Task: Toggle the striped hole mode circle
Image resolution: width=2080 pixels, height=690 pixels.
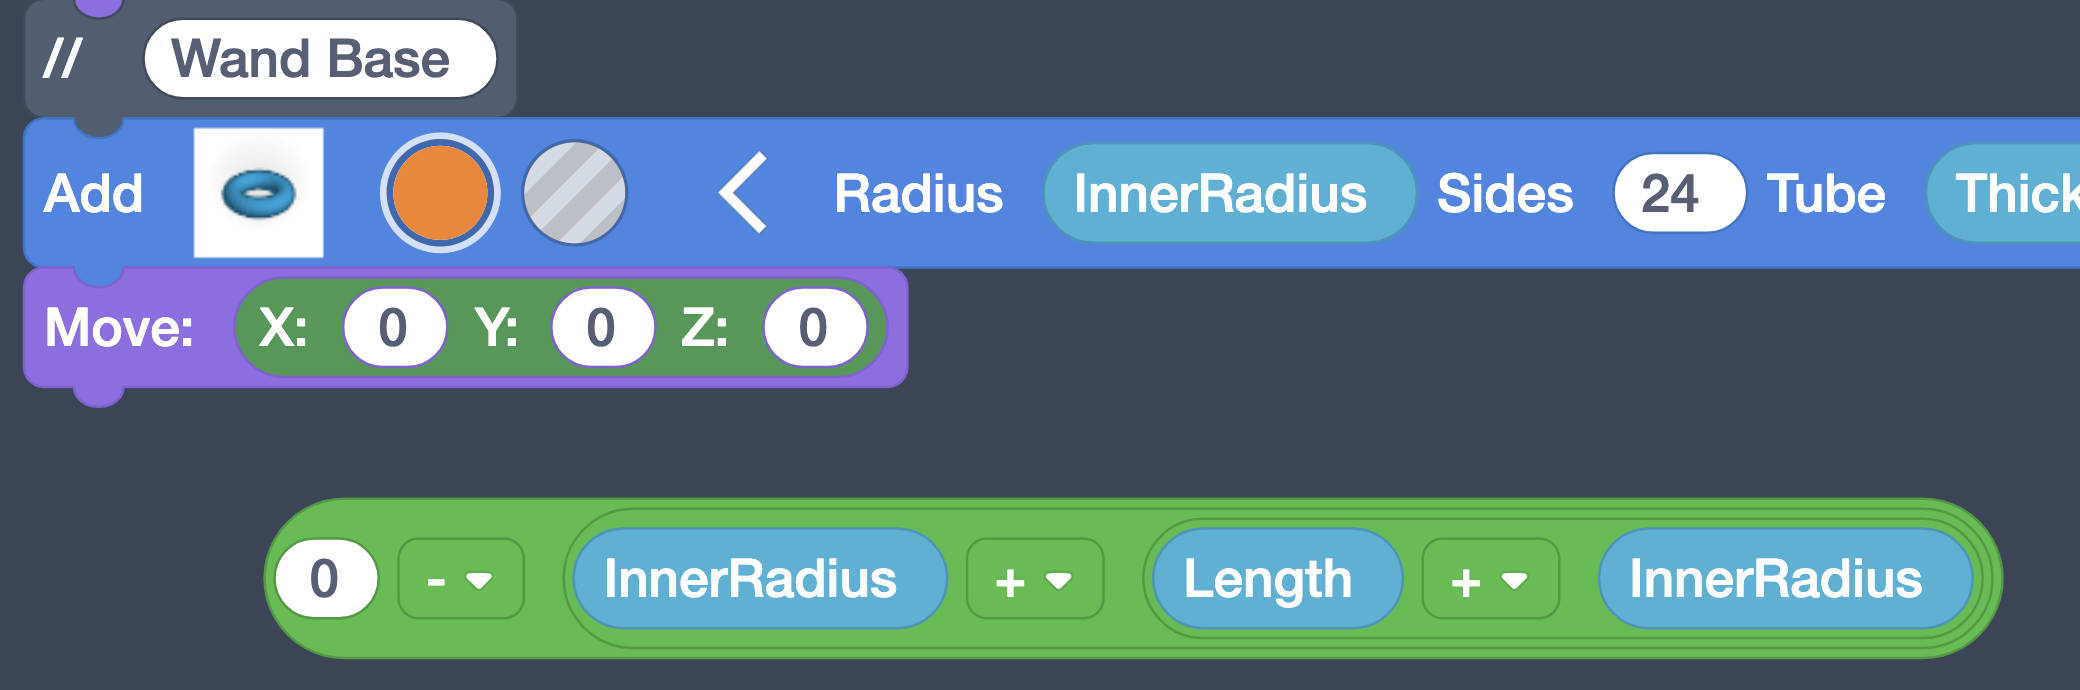Action: tap(574, 193)
